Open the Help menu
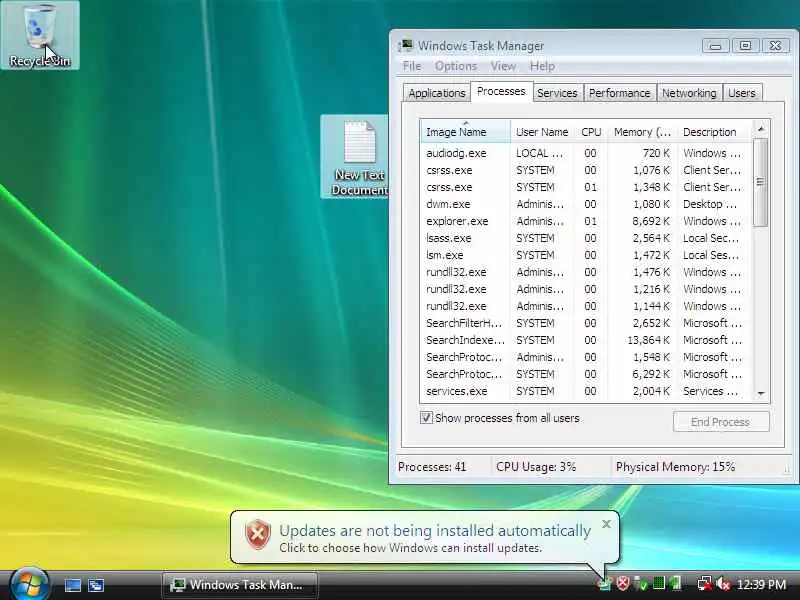800x600 pixels. [542, 66]
